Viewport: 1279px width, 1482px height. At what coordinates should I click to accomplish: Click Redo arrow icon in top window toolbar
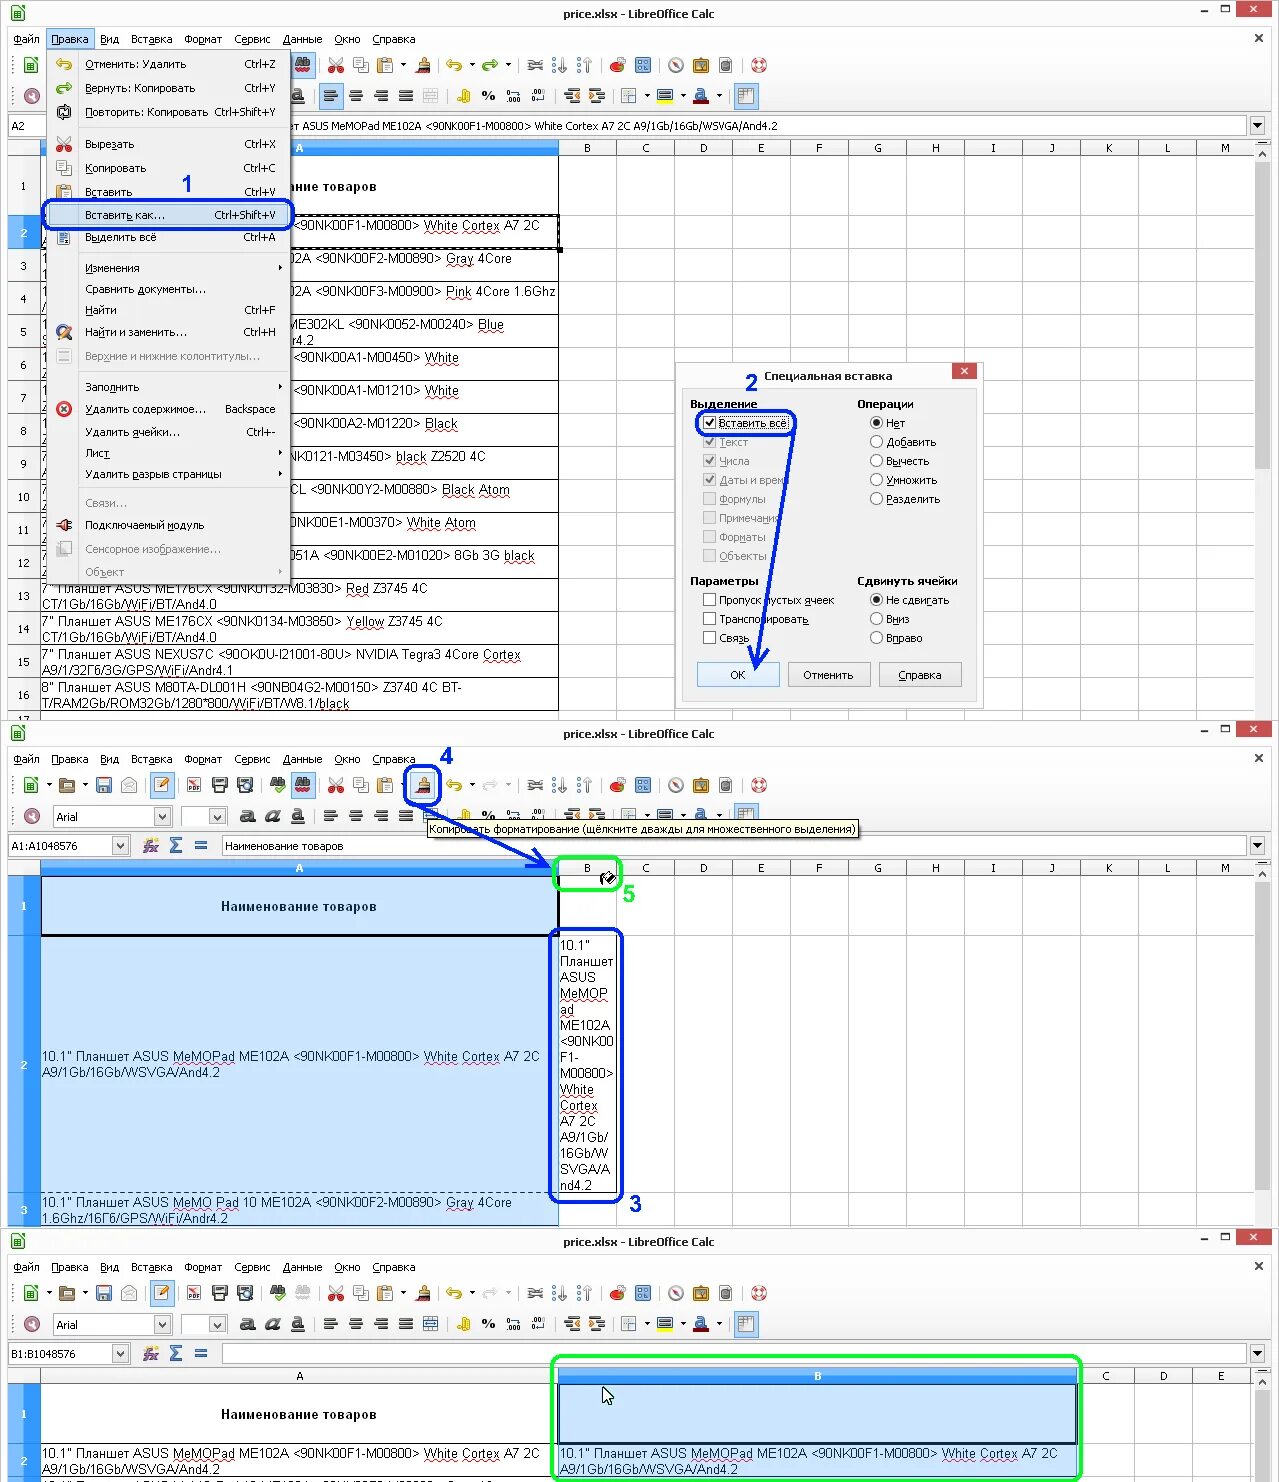[490, 66]
